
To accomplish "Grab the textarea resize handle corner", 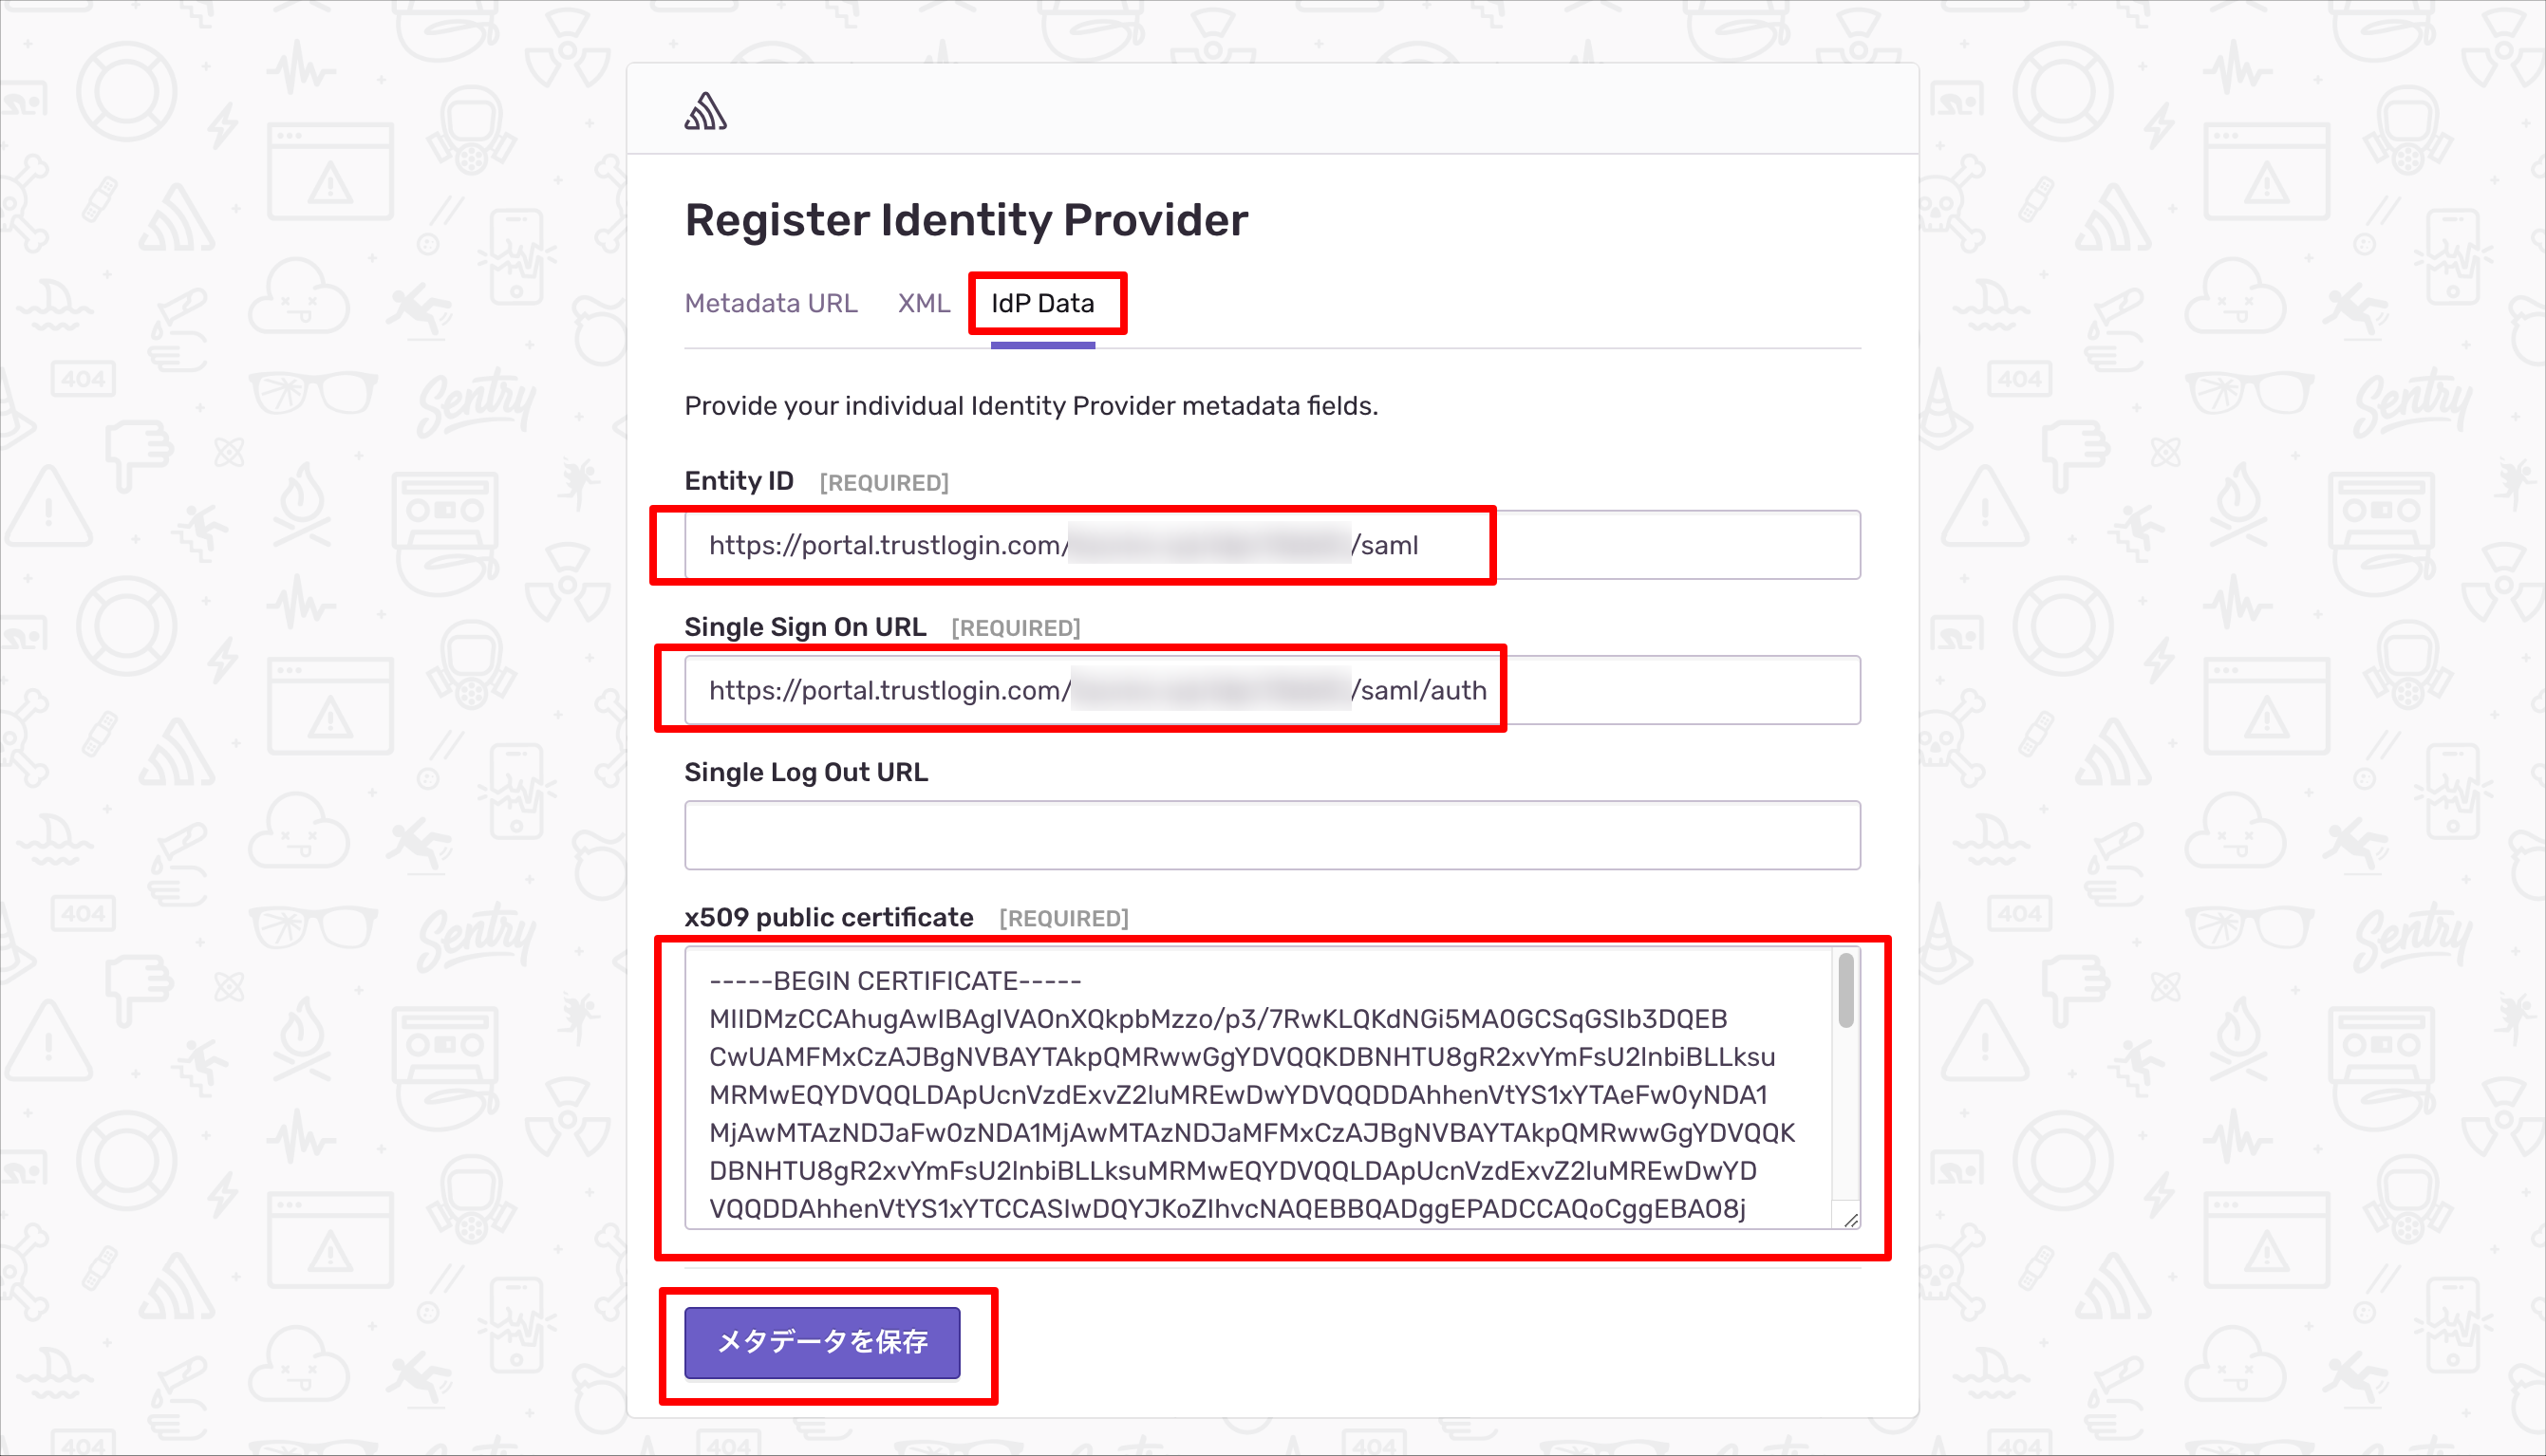I will [x=1850, y=1219].
